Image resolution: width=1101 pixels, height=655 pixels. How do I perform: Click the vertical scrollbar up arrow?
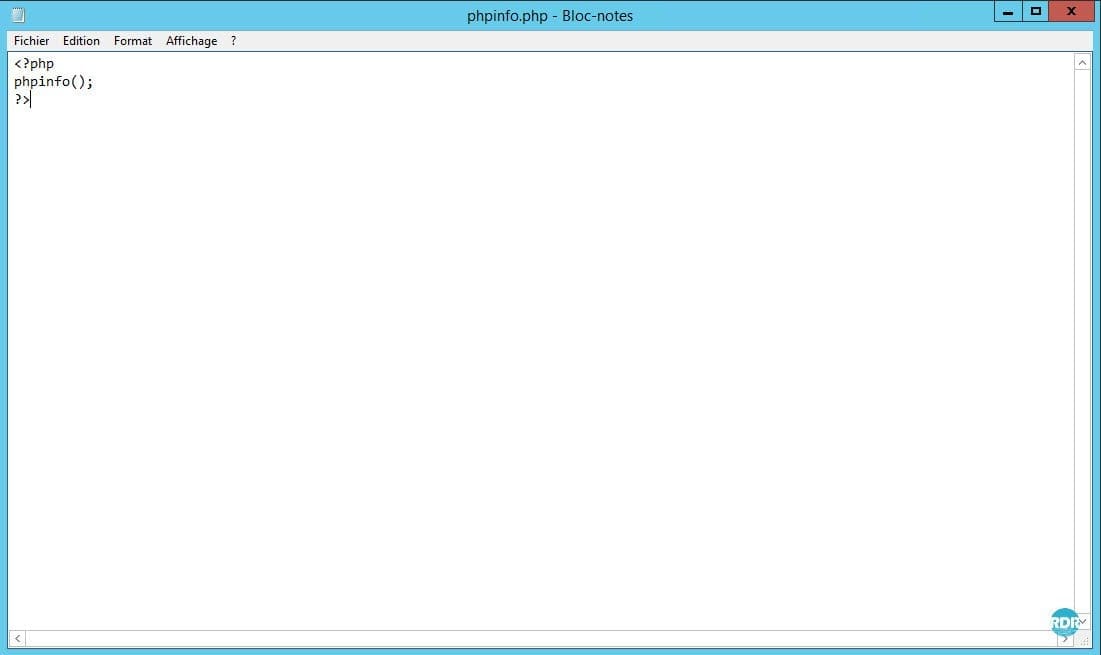pos(1082,62)
